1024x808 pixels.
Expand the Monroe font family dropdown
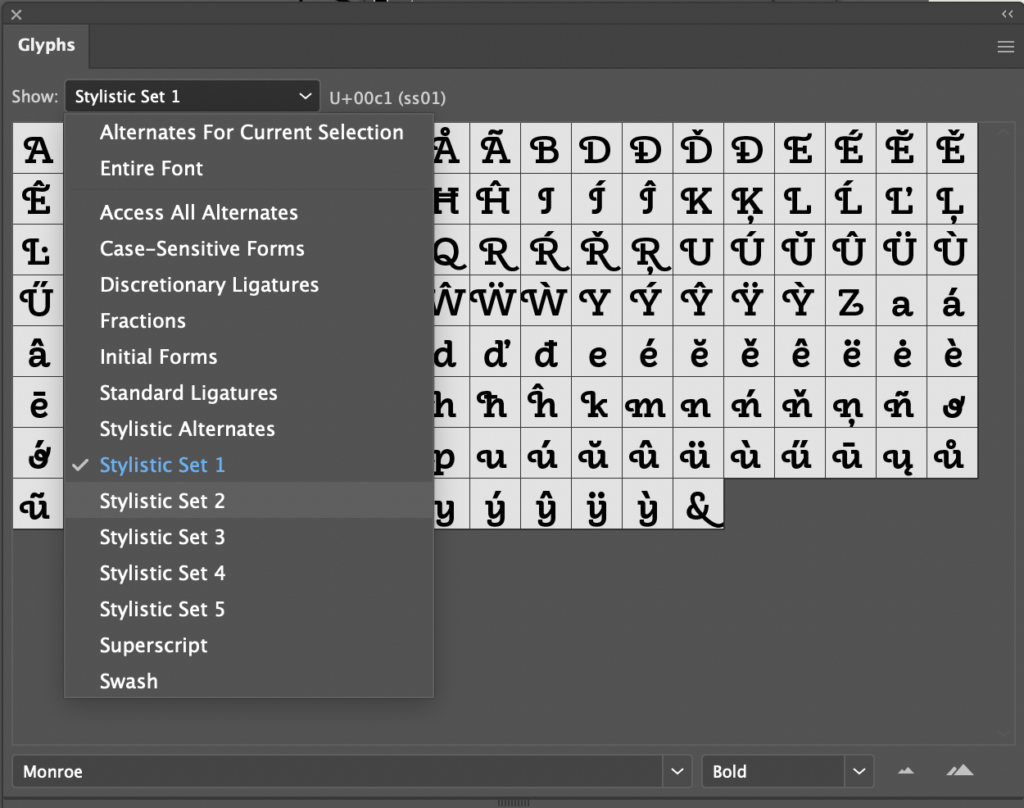(677, 771)
